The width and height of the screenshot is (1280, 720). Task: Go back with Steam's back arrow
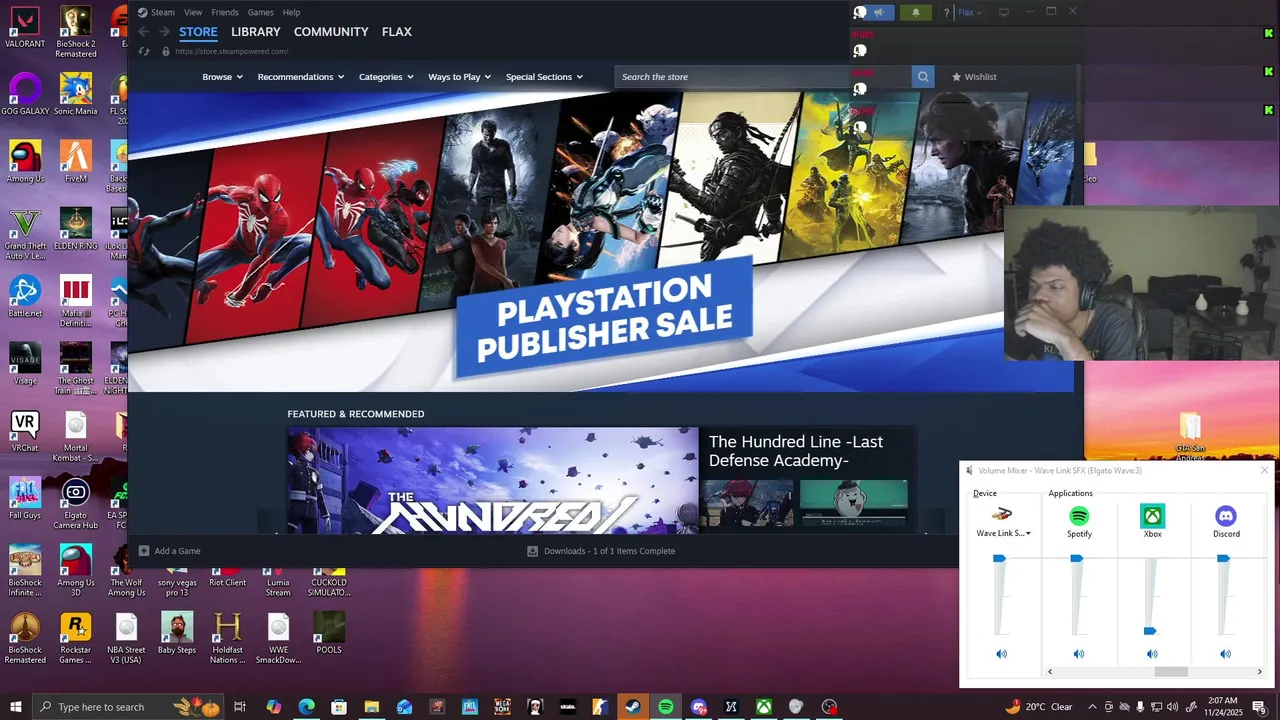[143, 32]
